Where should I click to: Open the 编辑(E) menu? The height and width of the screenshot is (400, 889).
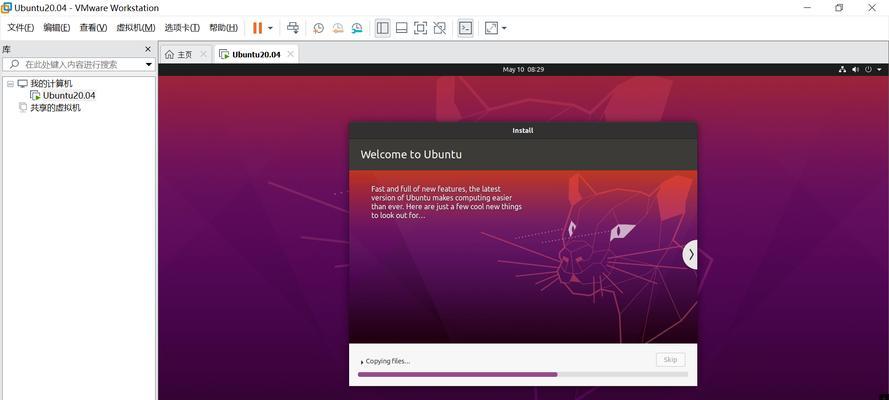[x=57, y=28]
